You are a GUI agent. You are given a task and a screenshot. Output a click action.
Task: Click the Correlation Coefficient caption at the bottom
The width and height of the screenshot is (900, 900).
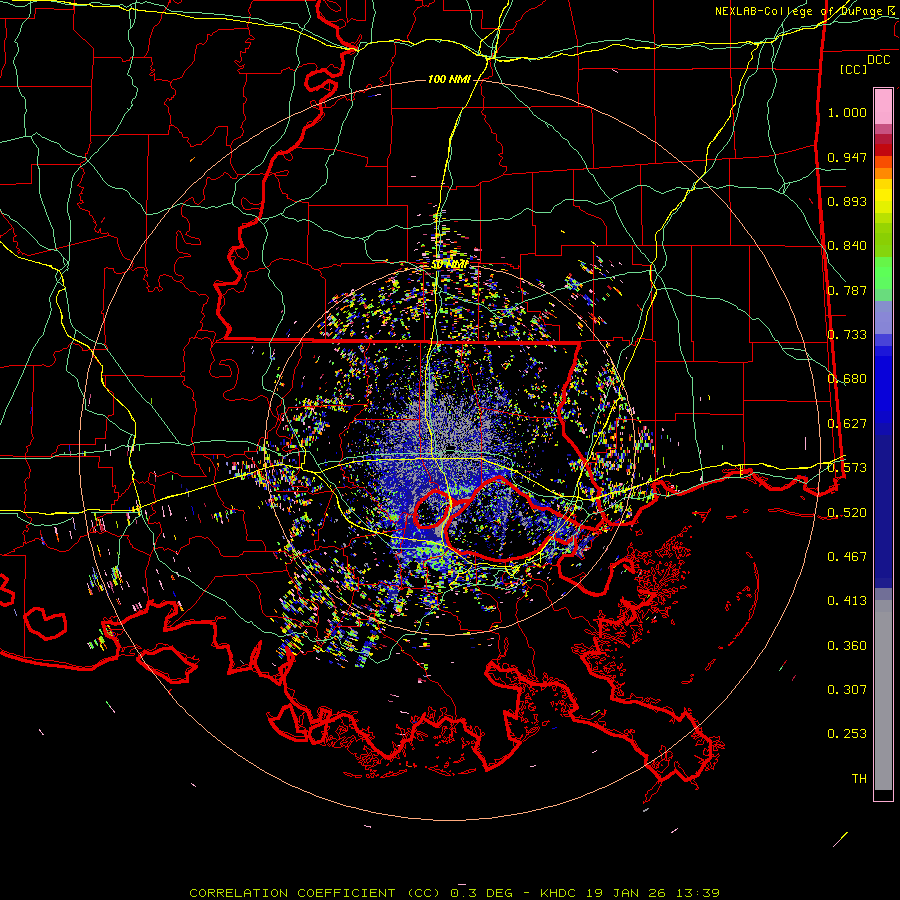455,893
